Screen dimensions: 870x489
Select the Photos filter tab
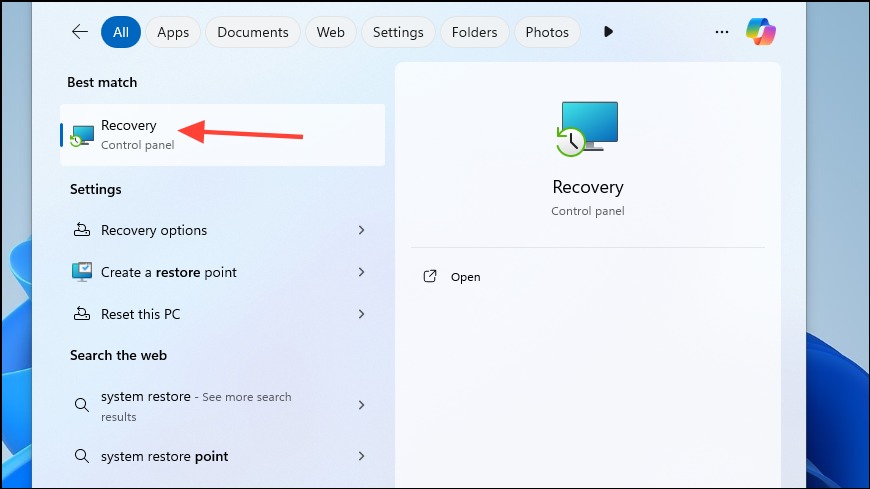pos(547,32)
